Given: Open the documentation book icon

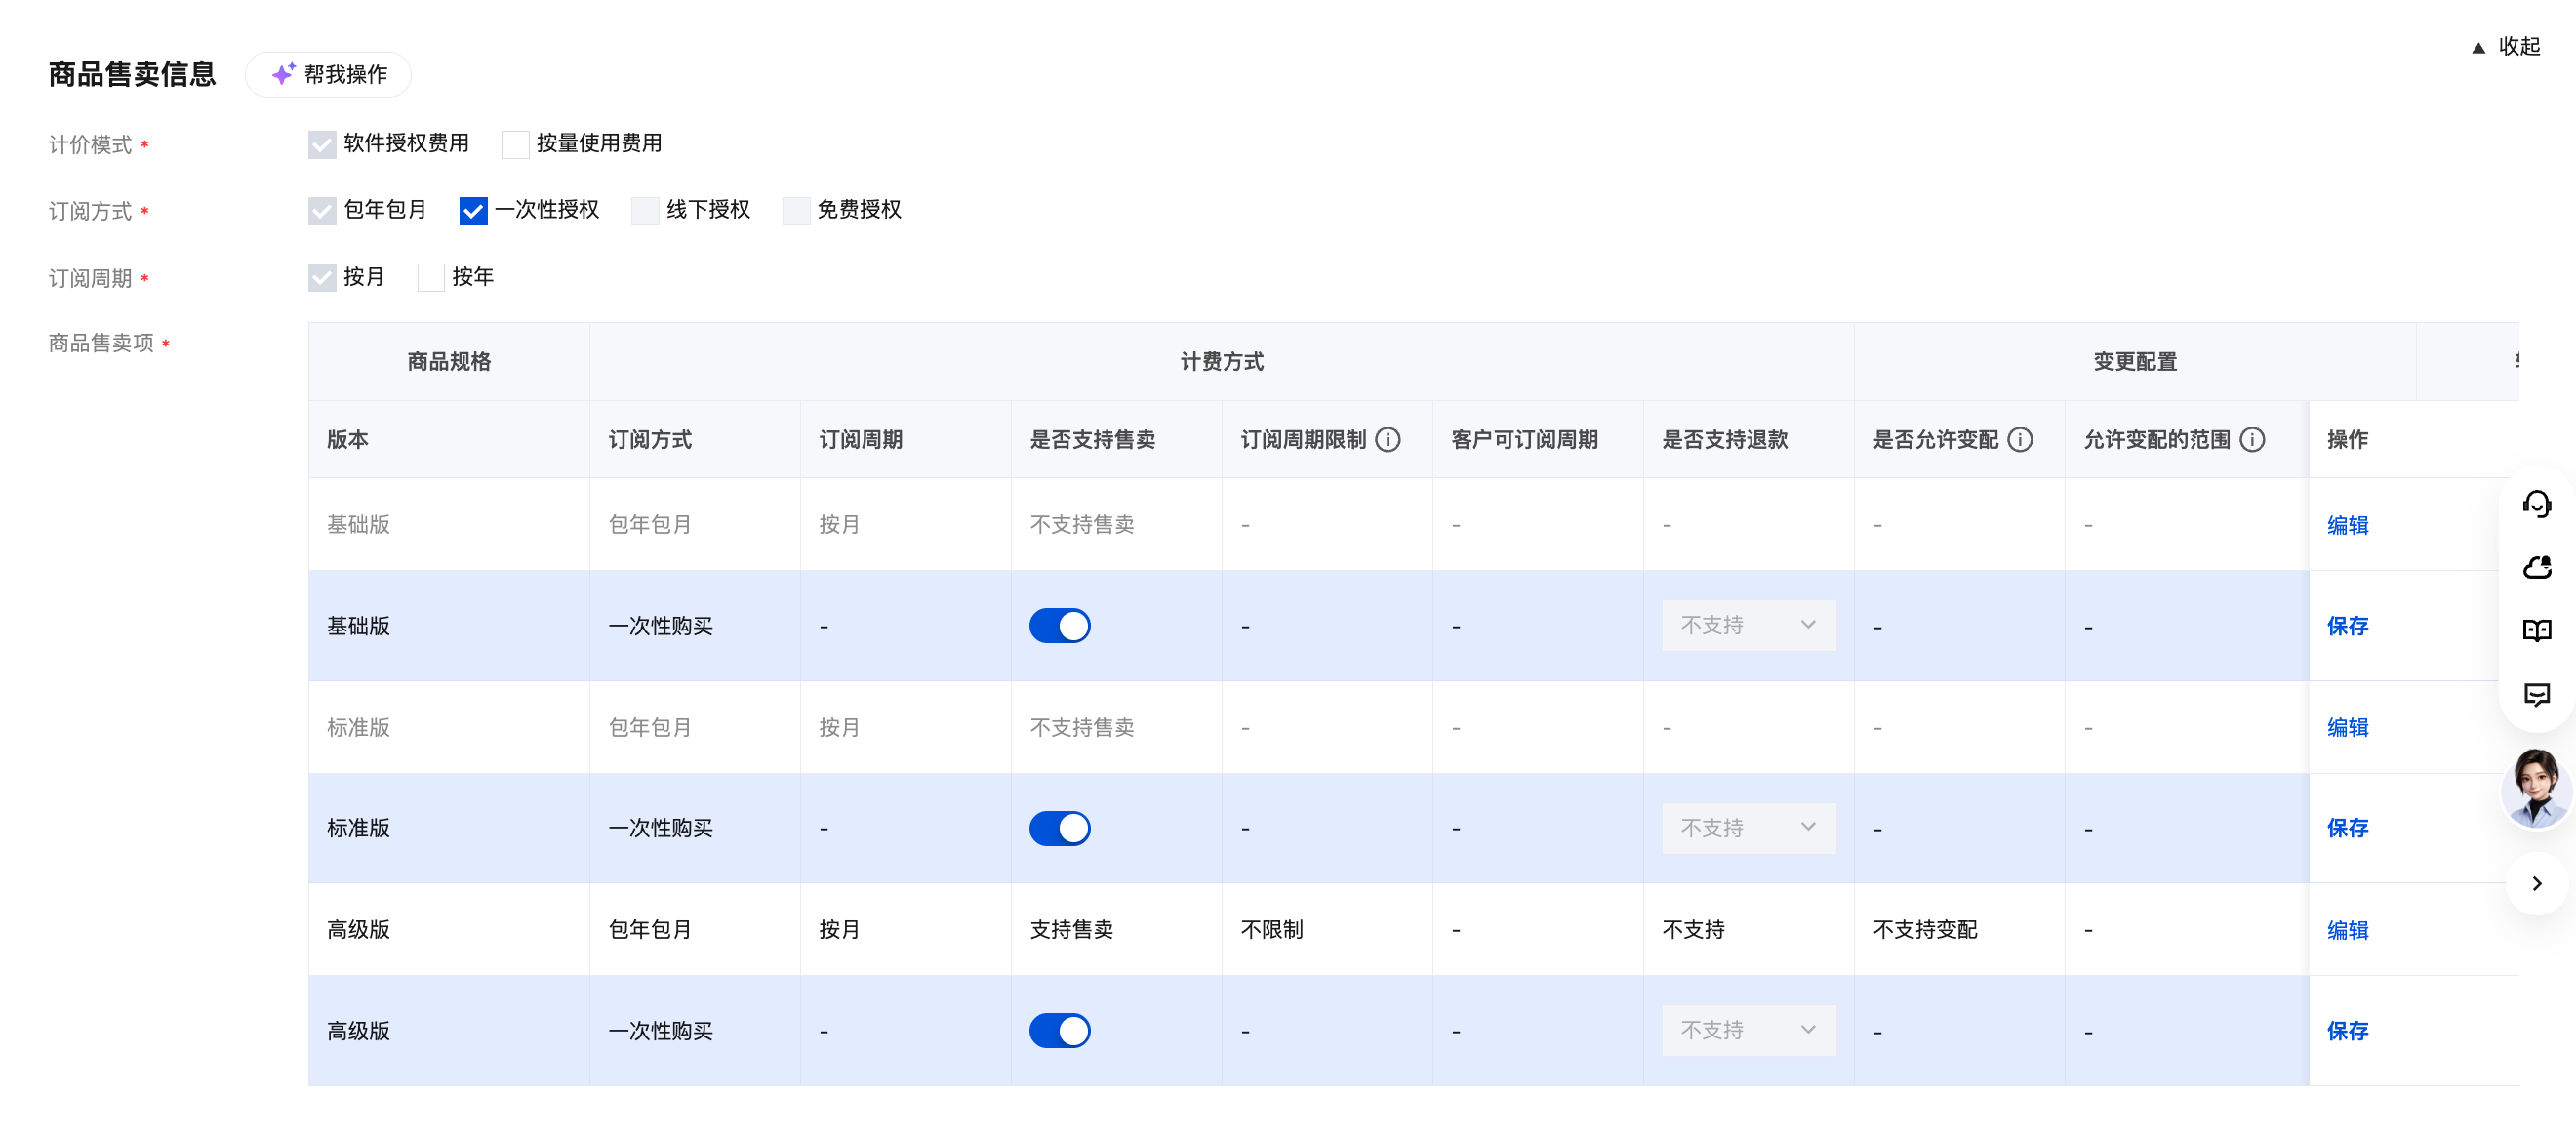Looking at the screenshot, I should (2536, 630).
